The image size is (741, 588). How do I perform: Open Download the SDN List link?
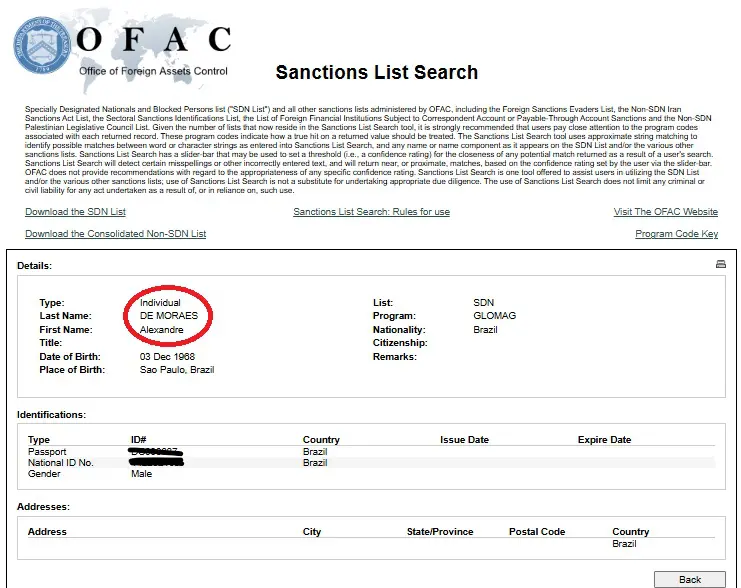click(76, 212)
